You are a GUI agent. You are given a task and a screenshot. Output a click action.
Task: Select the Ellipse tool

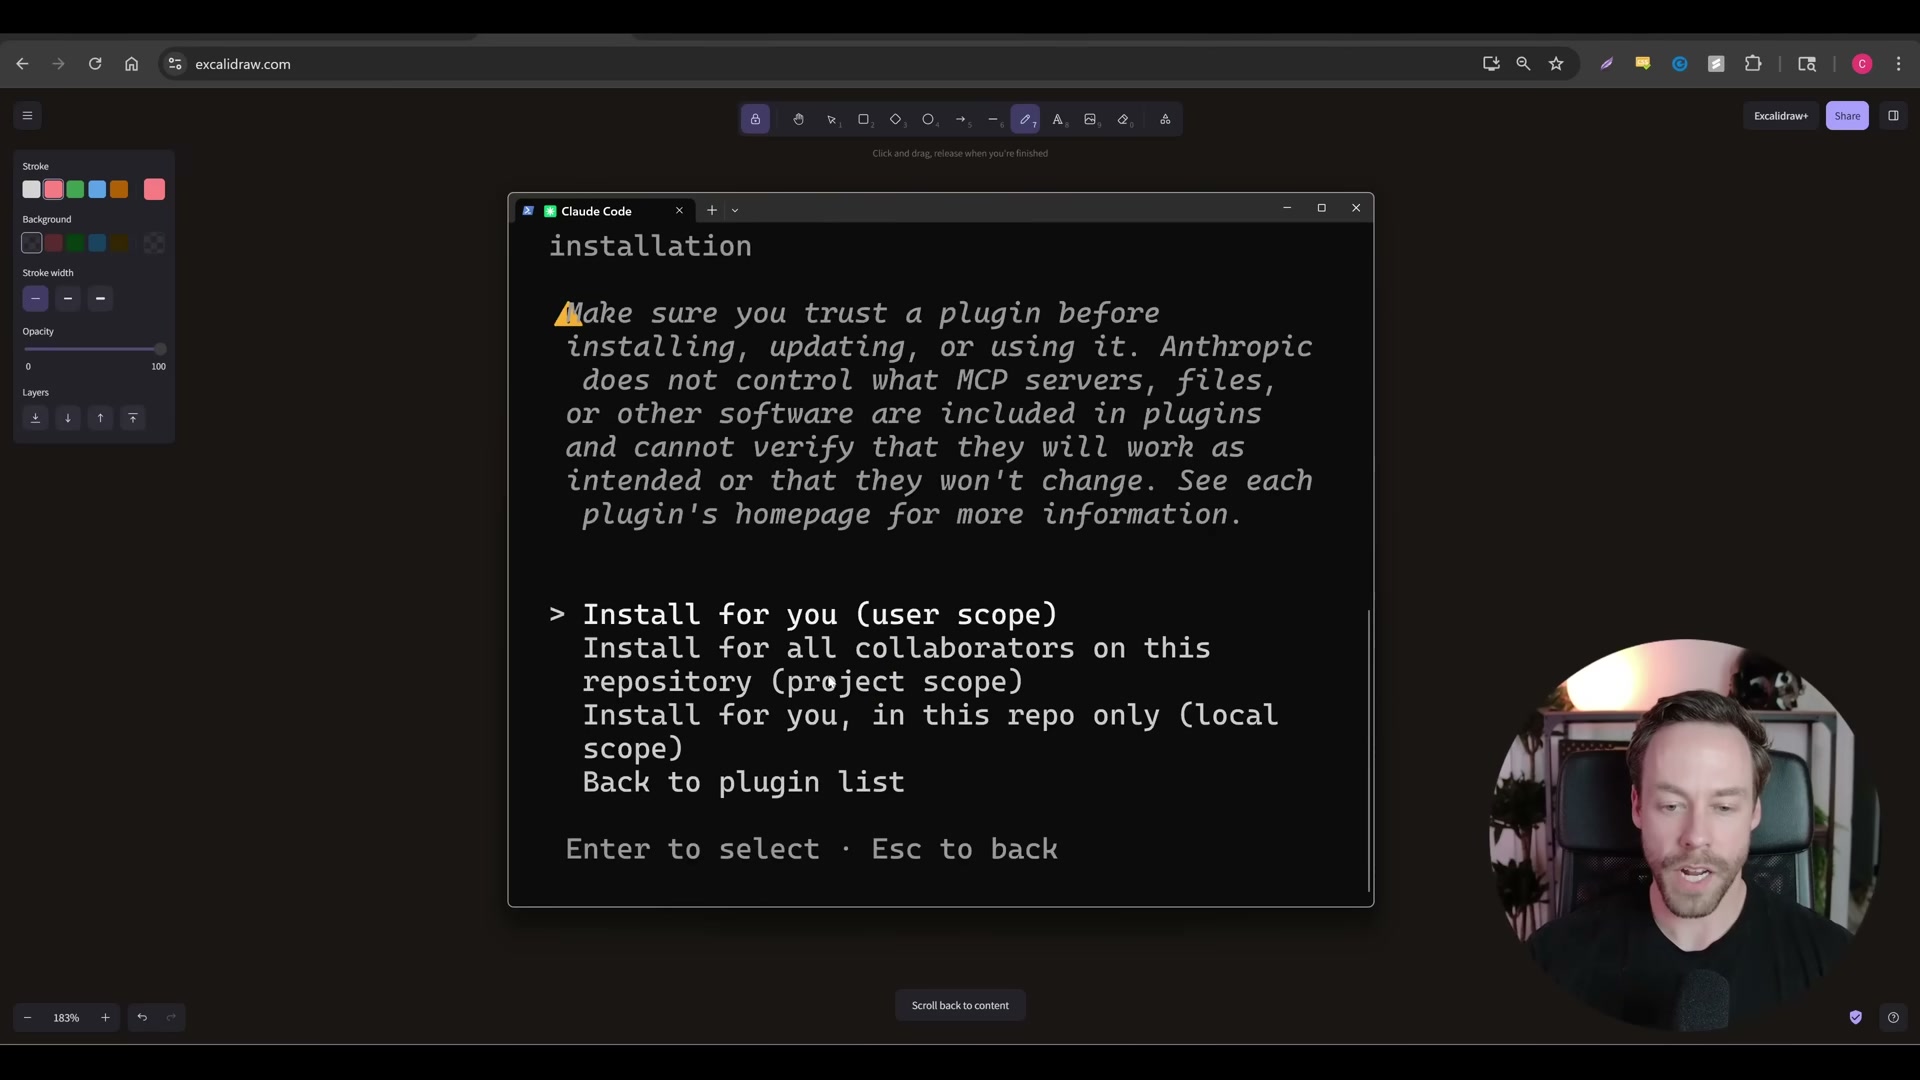point(928,120)
